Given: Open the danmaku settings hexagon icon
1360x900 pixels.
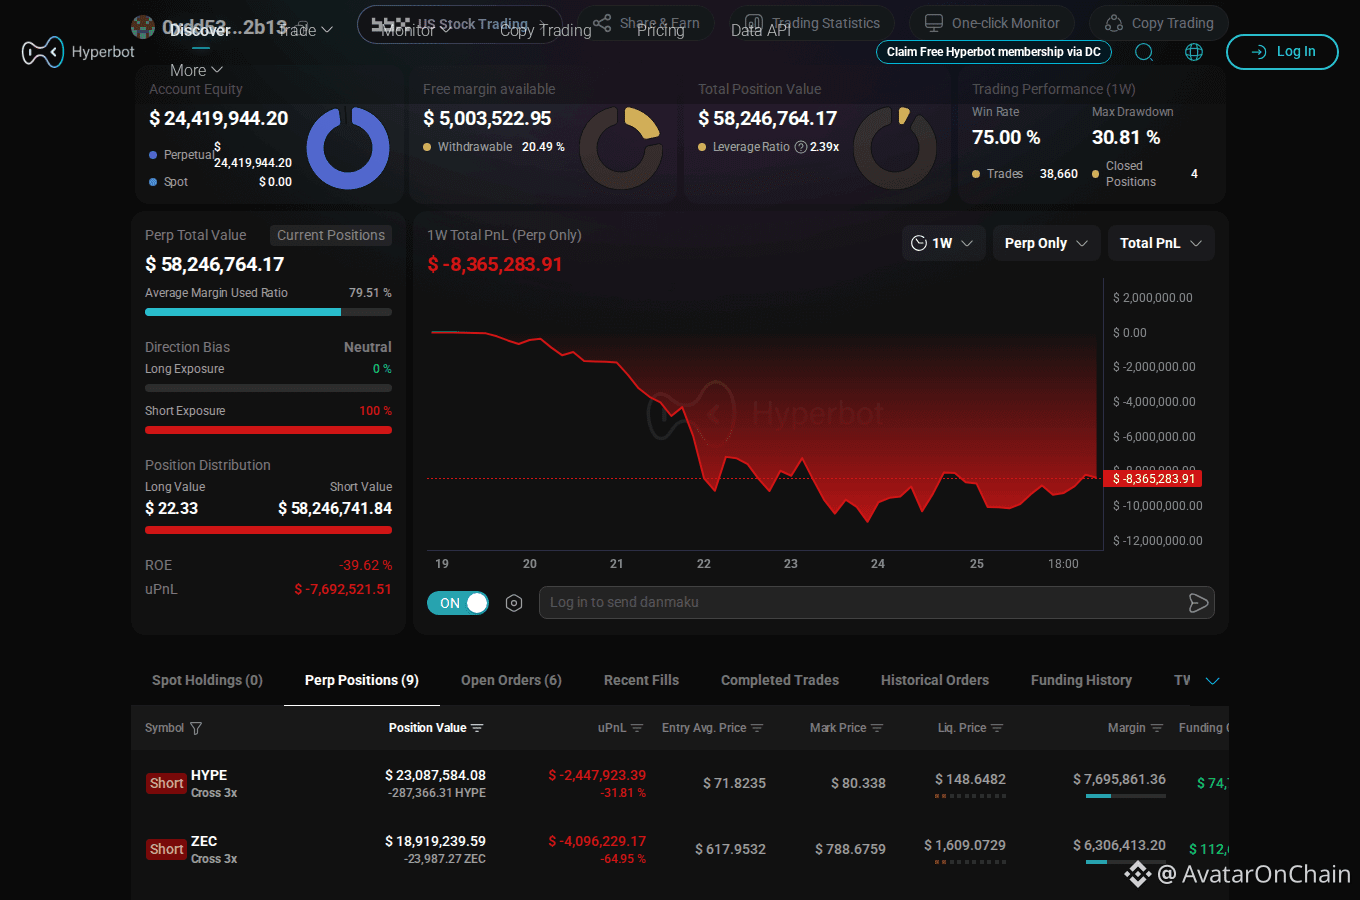Looking at the screenshot, I should [x=514, y=603].
